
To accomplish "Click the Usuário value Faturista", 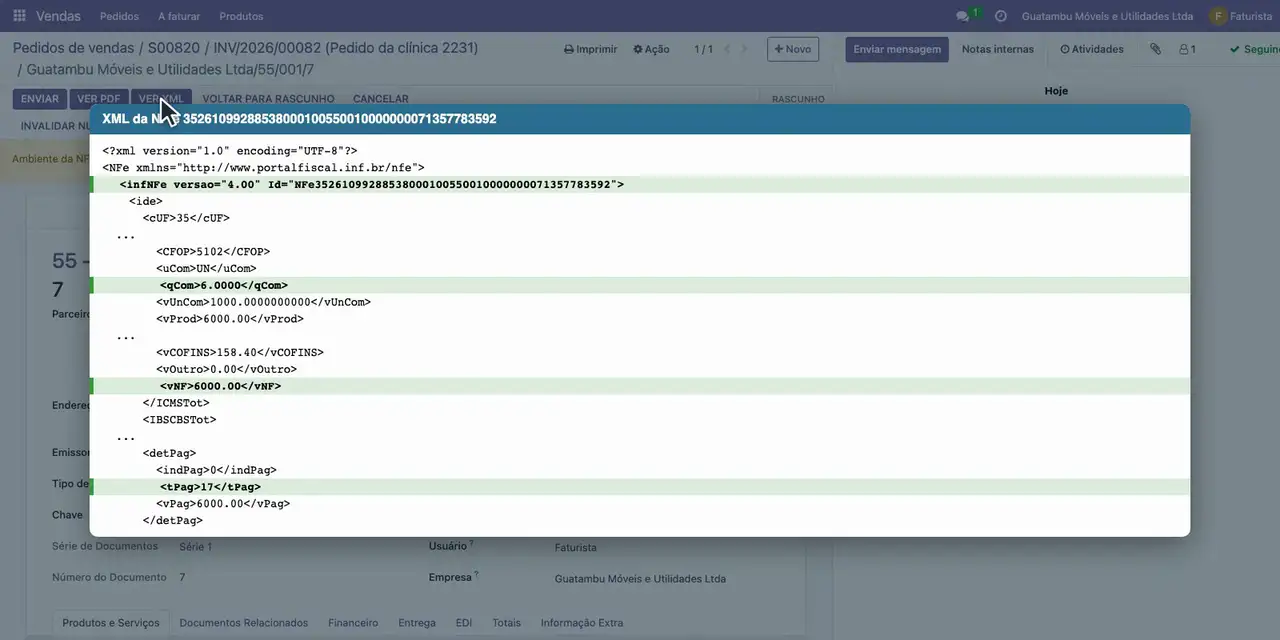I will coord(575,548).
